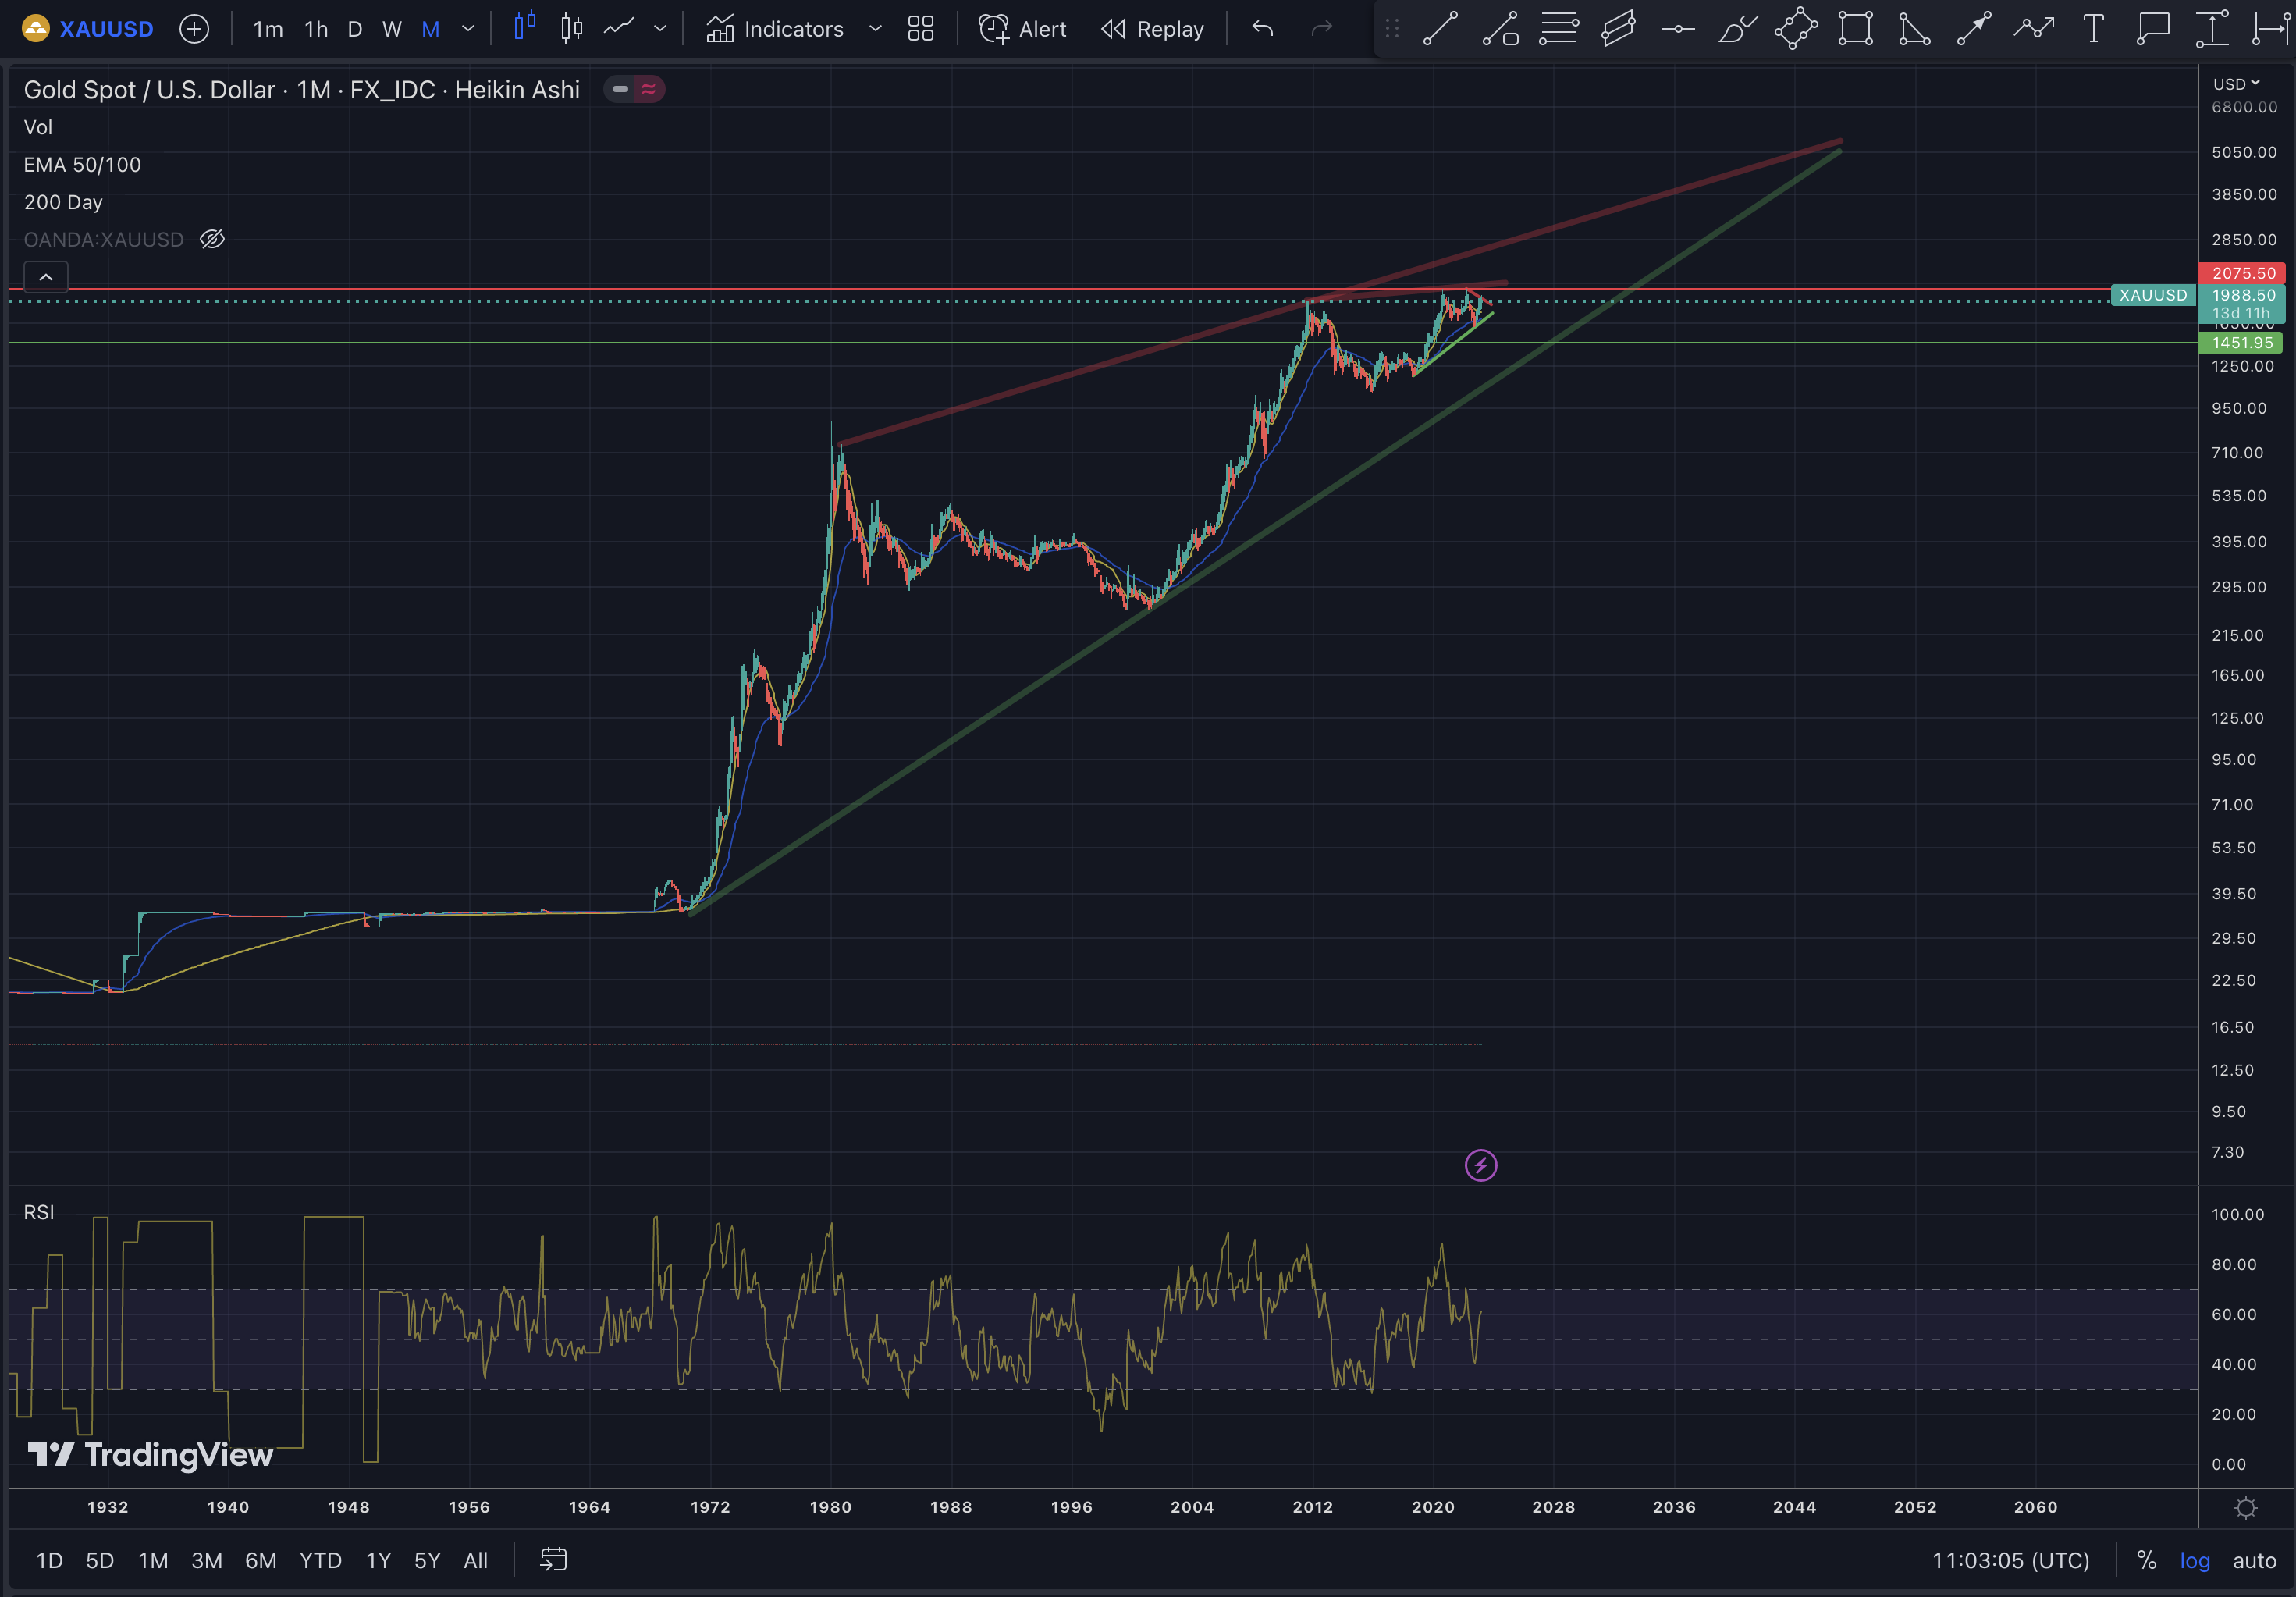Collapse the indicator legend chevron
Screen dimensions: 2296x1597
click(x=46, y=277)
